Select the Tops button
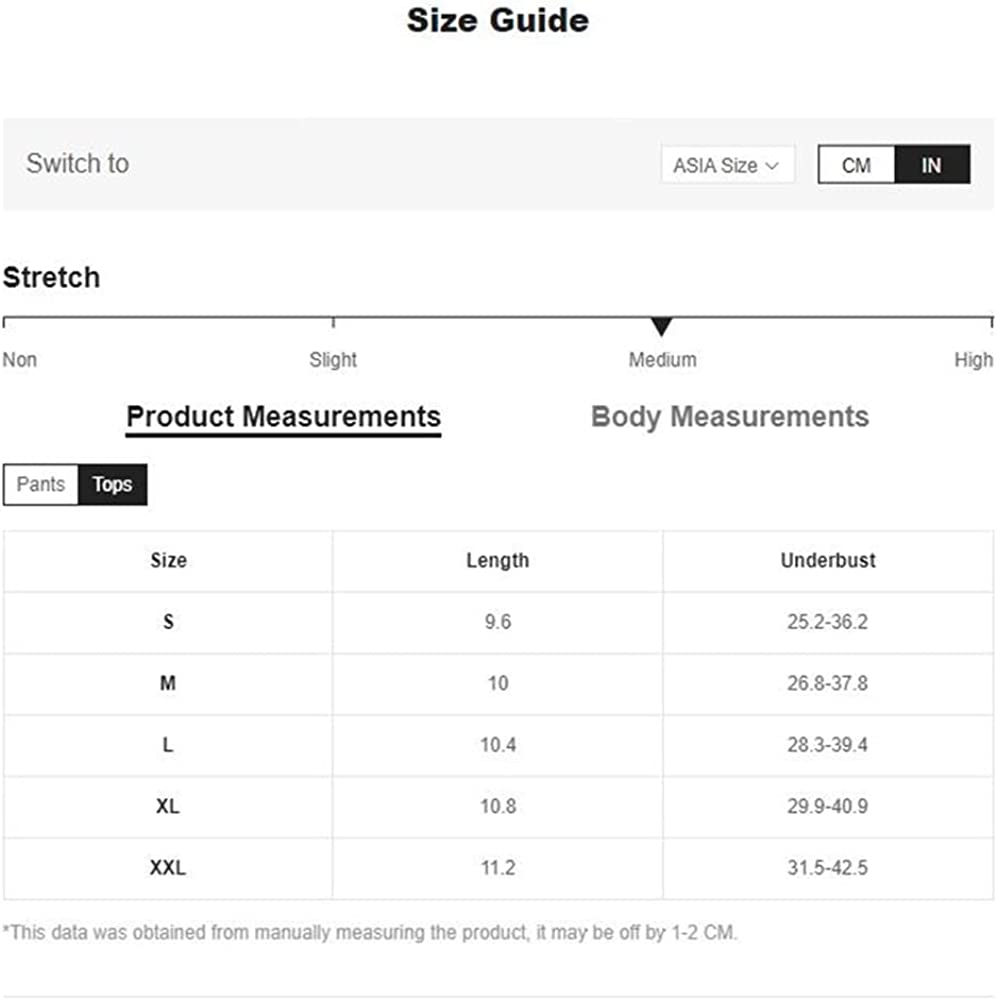 tap(112, 485)
